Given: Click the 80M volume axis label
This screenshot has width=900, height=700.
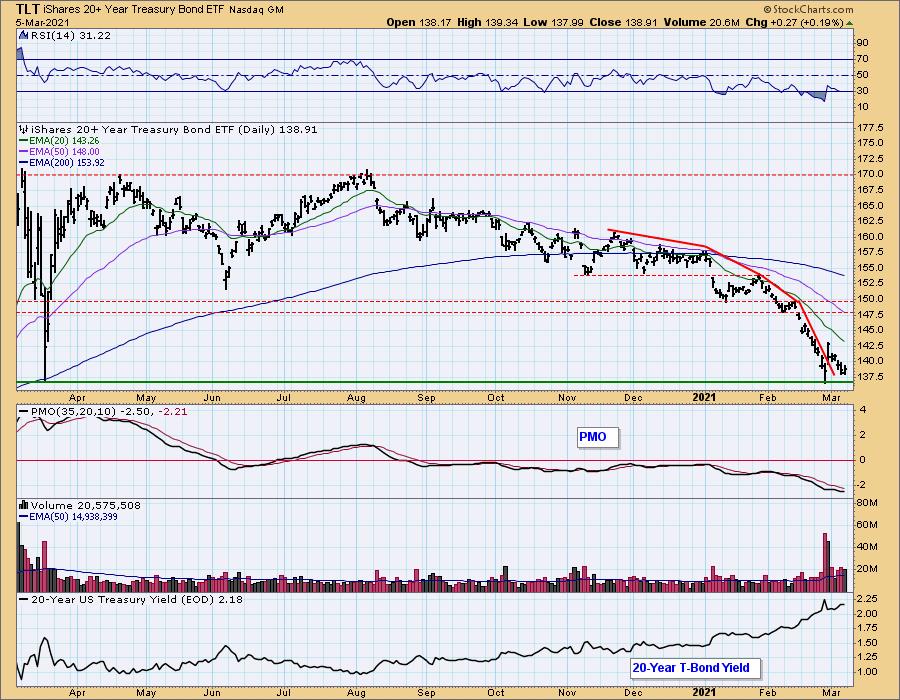Looking at the screenshot, I should click(x=867, y=503).
